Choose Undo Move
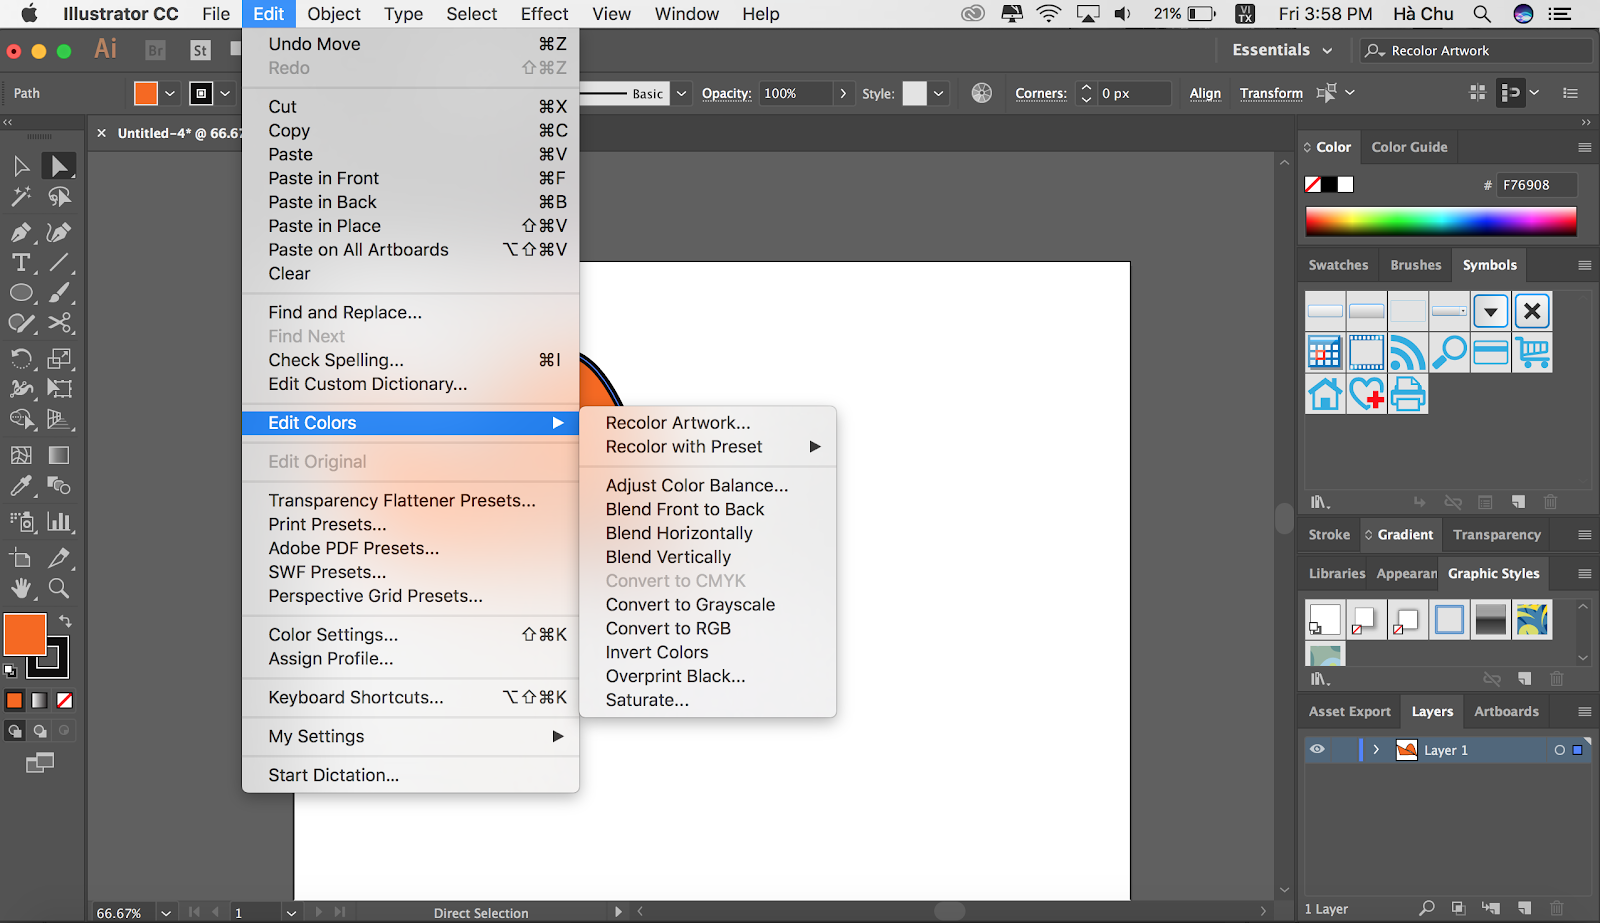The height and width of the screenshot is (923, 1600). point(411,44)
